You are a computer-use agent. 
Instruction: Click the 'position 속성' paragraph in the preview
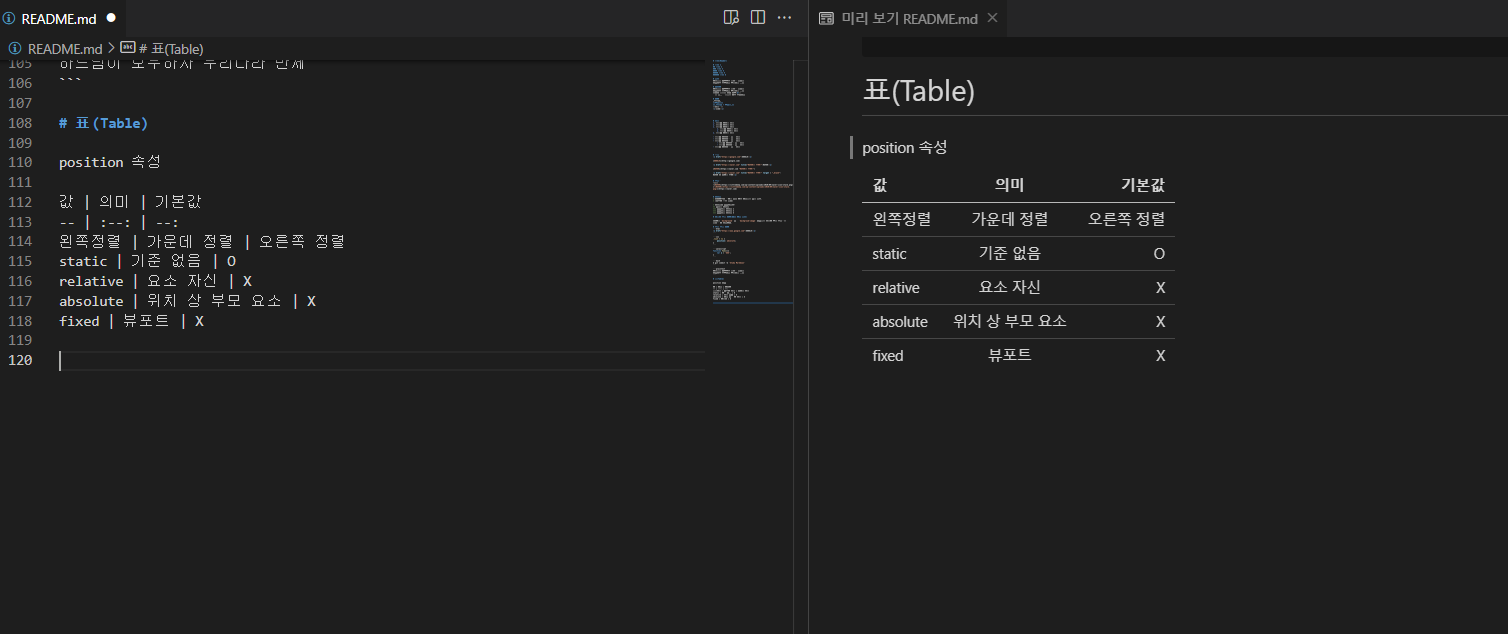[x=904, y=147]
